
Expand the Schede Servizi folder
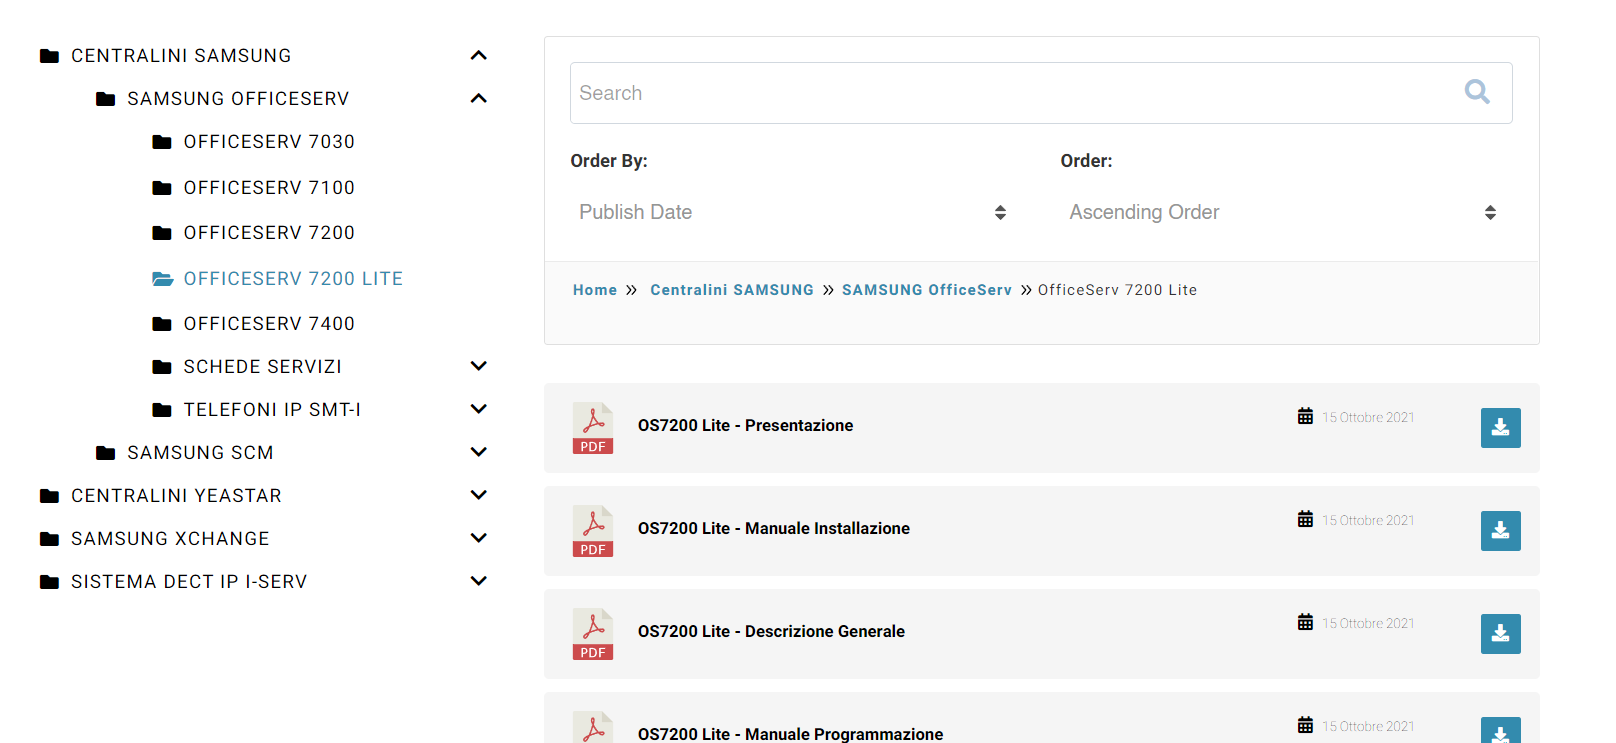pyautogui.click(x=479, y=367)
